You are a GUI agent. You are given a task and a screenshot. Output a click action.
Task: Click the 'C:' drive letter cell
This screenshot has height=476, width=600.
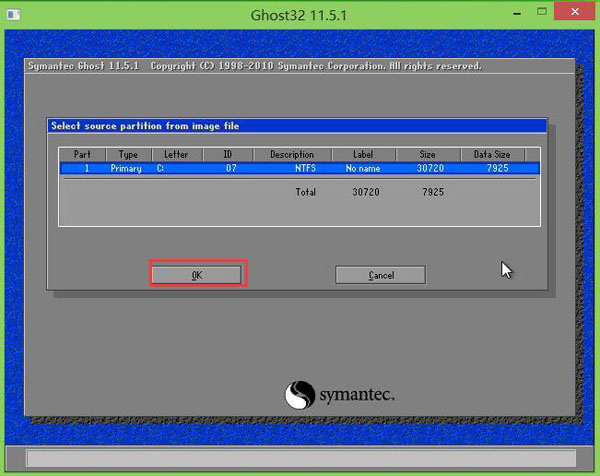tap(160, 168)
